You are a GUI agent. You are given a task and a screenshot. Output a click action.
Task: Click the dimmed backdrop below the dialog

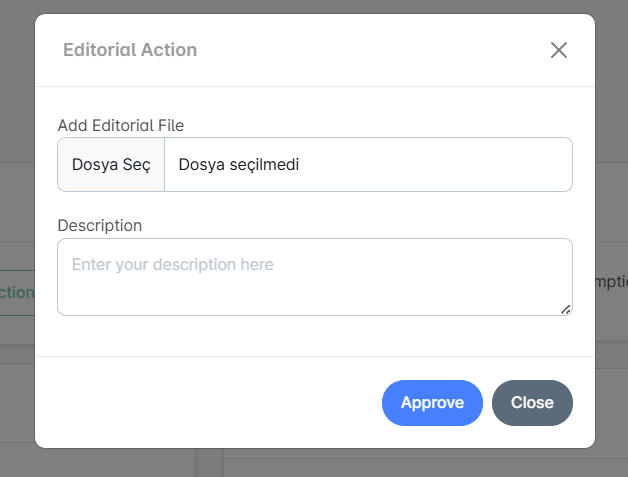[x=314, y=463]
